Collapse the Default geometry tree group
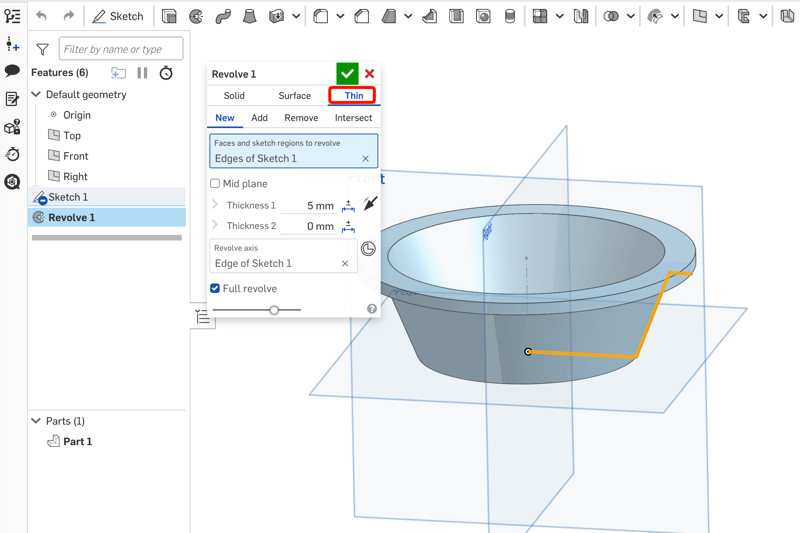 coord(37,95)
